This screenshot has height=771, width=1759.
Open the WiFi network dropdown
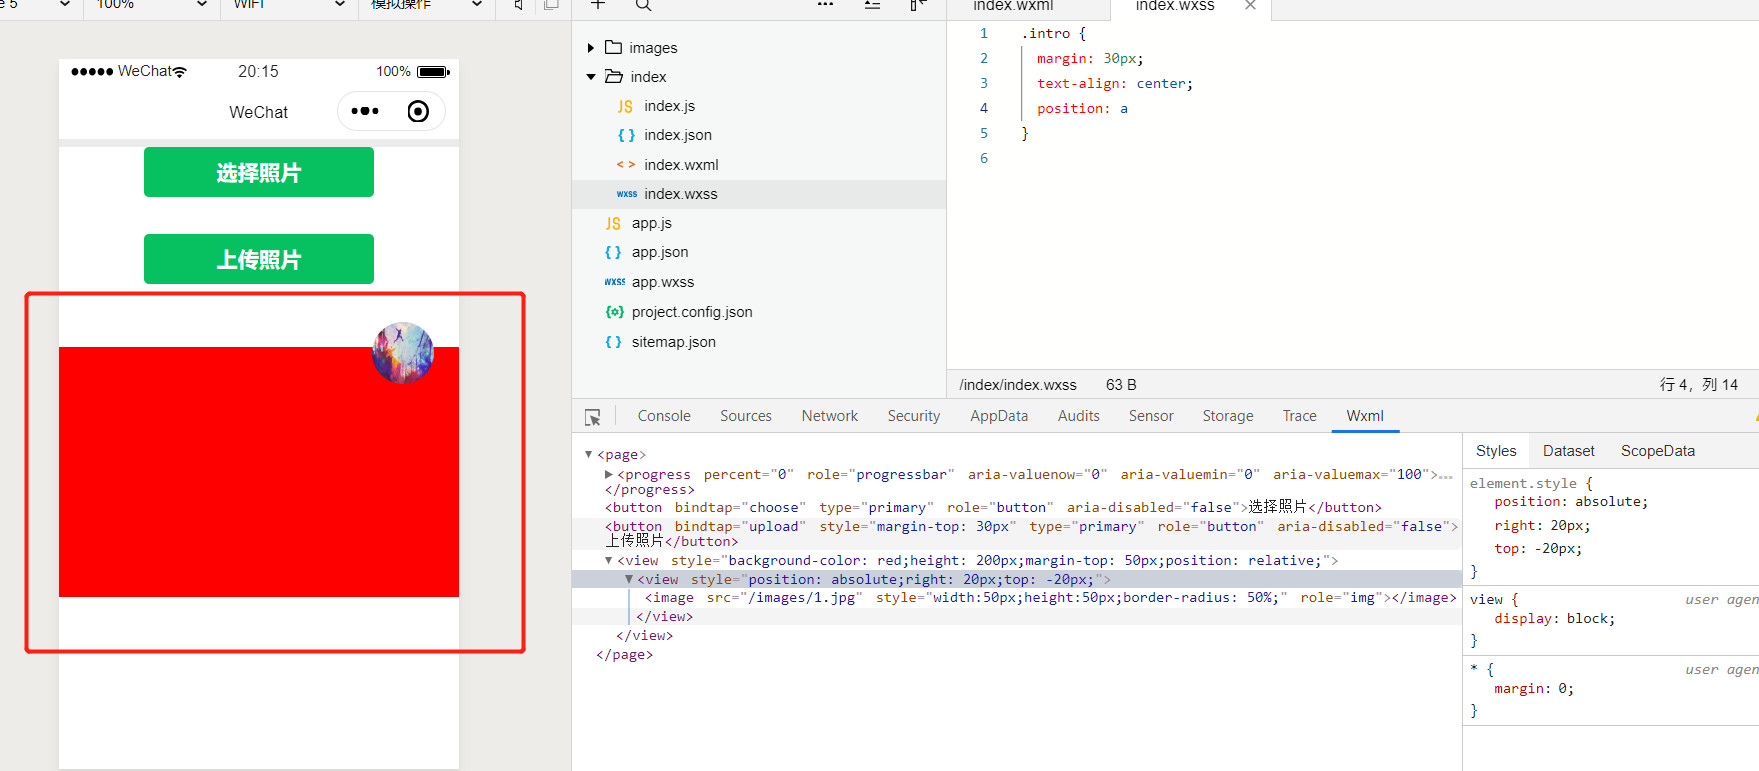point(288,5)
